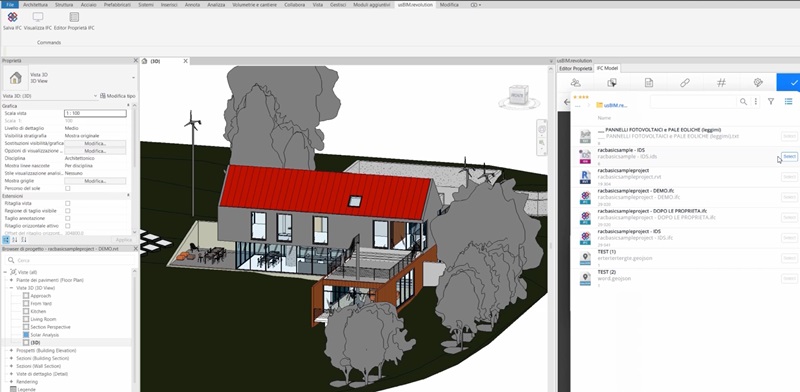Open the document icon in usBIM toolbar
The image size is (800, 392).
pyautogui.click(x=648, y=83)
